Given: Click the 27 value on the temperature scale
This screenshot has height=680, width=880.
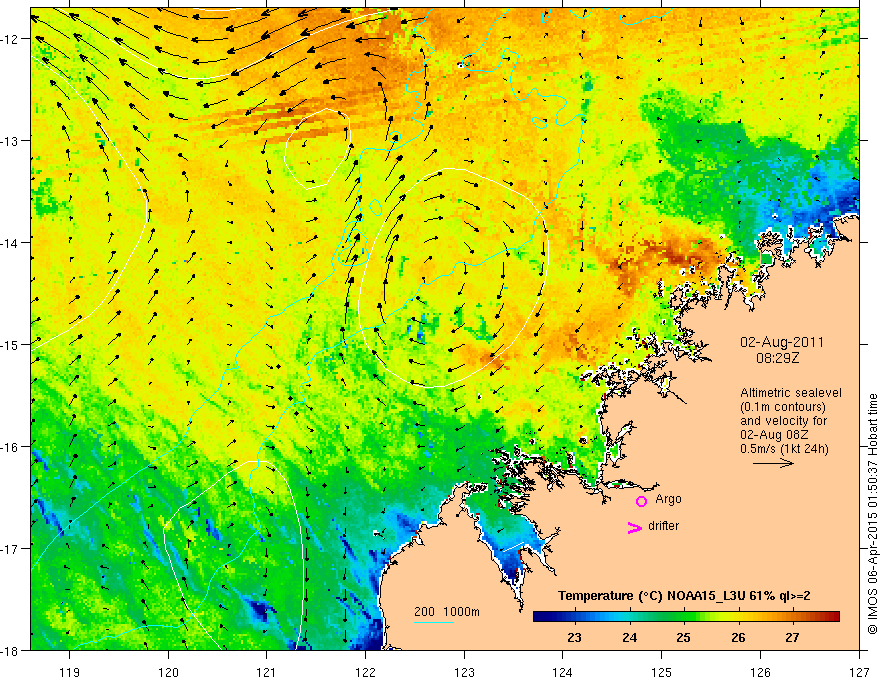Looking at the screenshot, I should tap(792, 637).
